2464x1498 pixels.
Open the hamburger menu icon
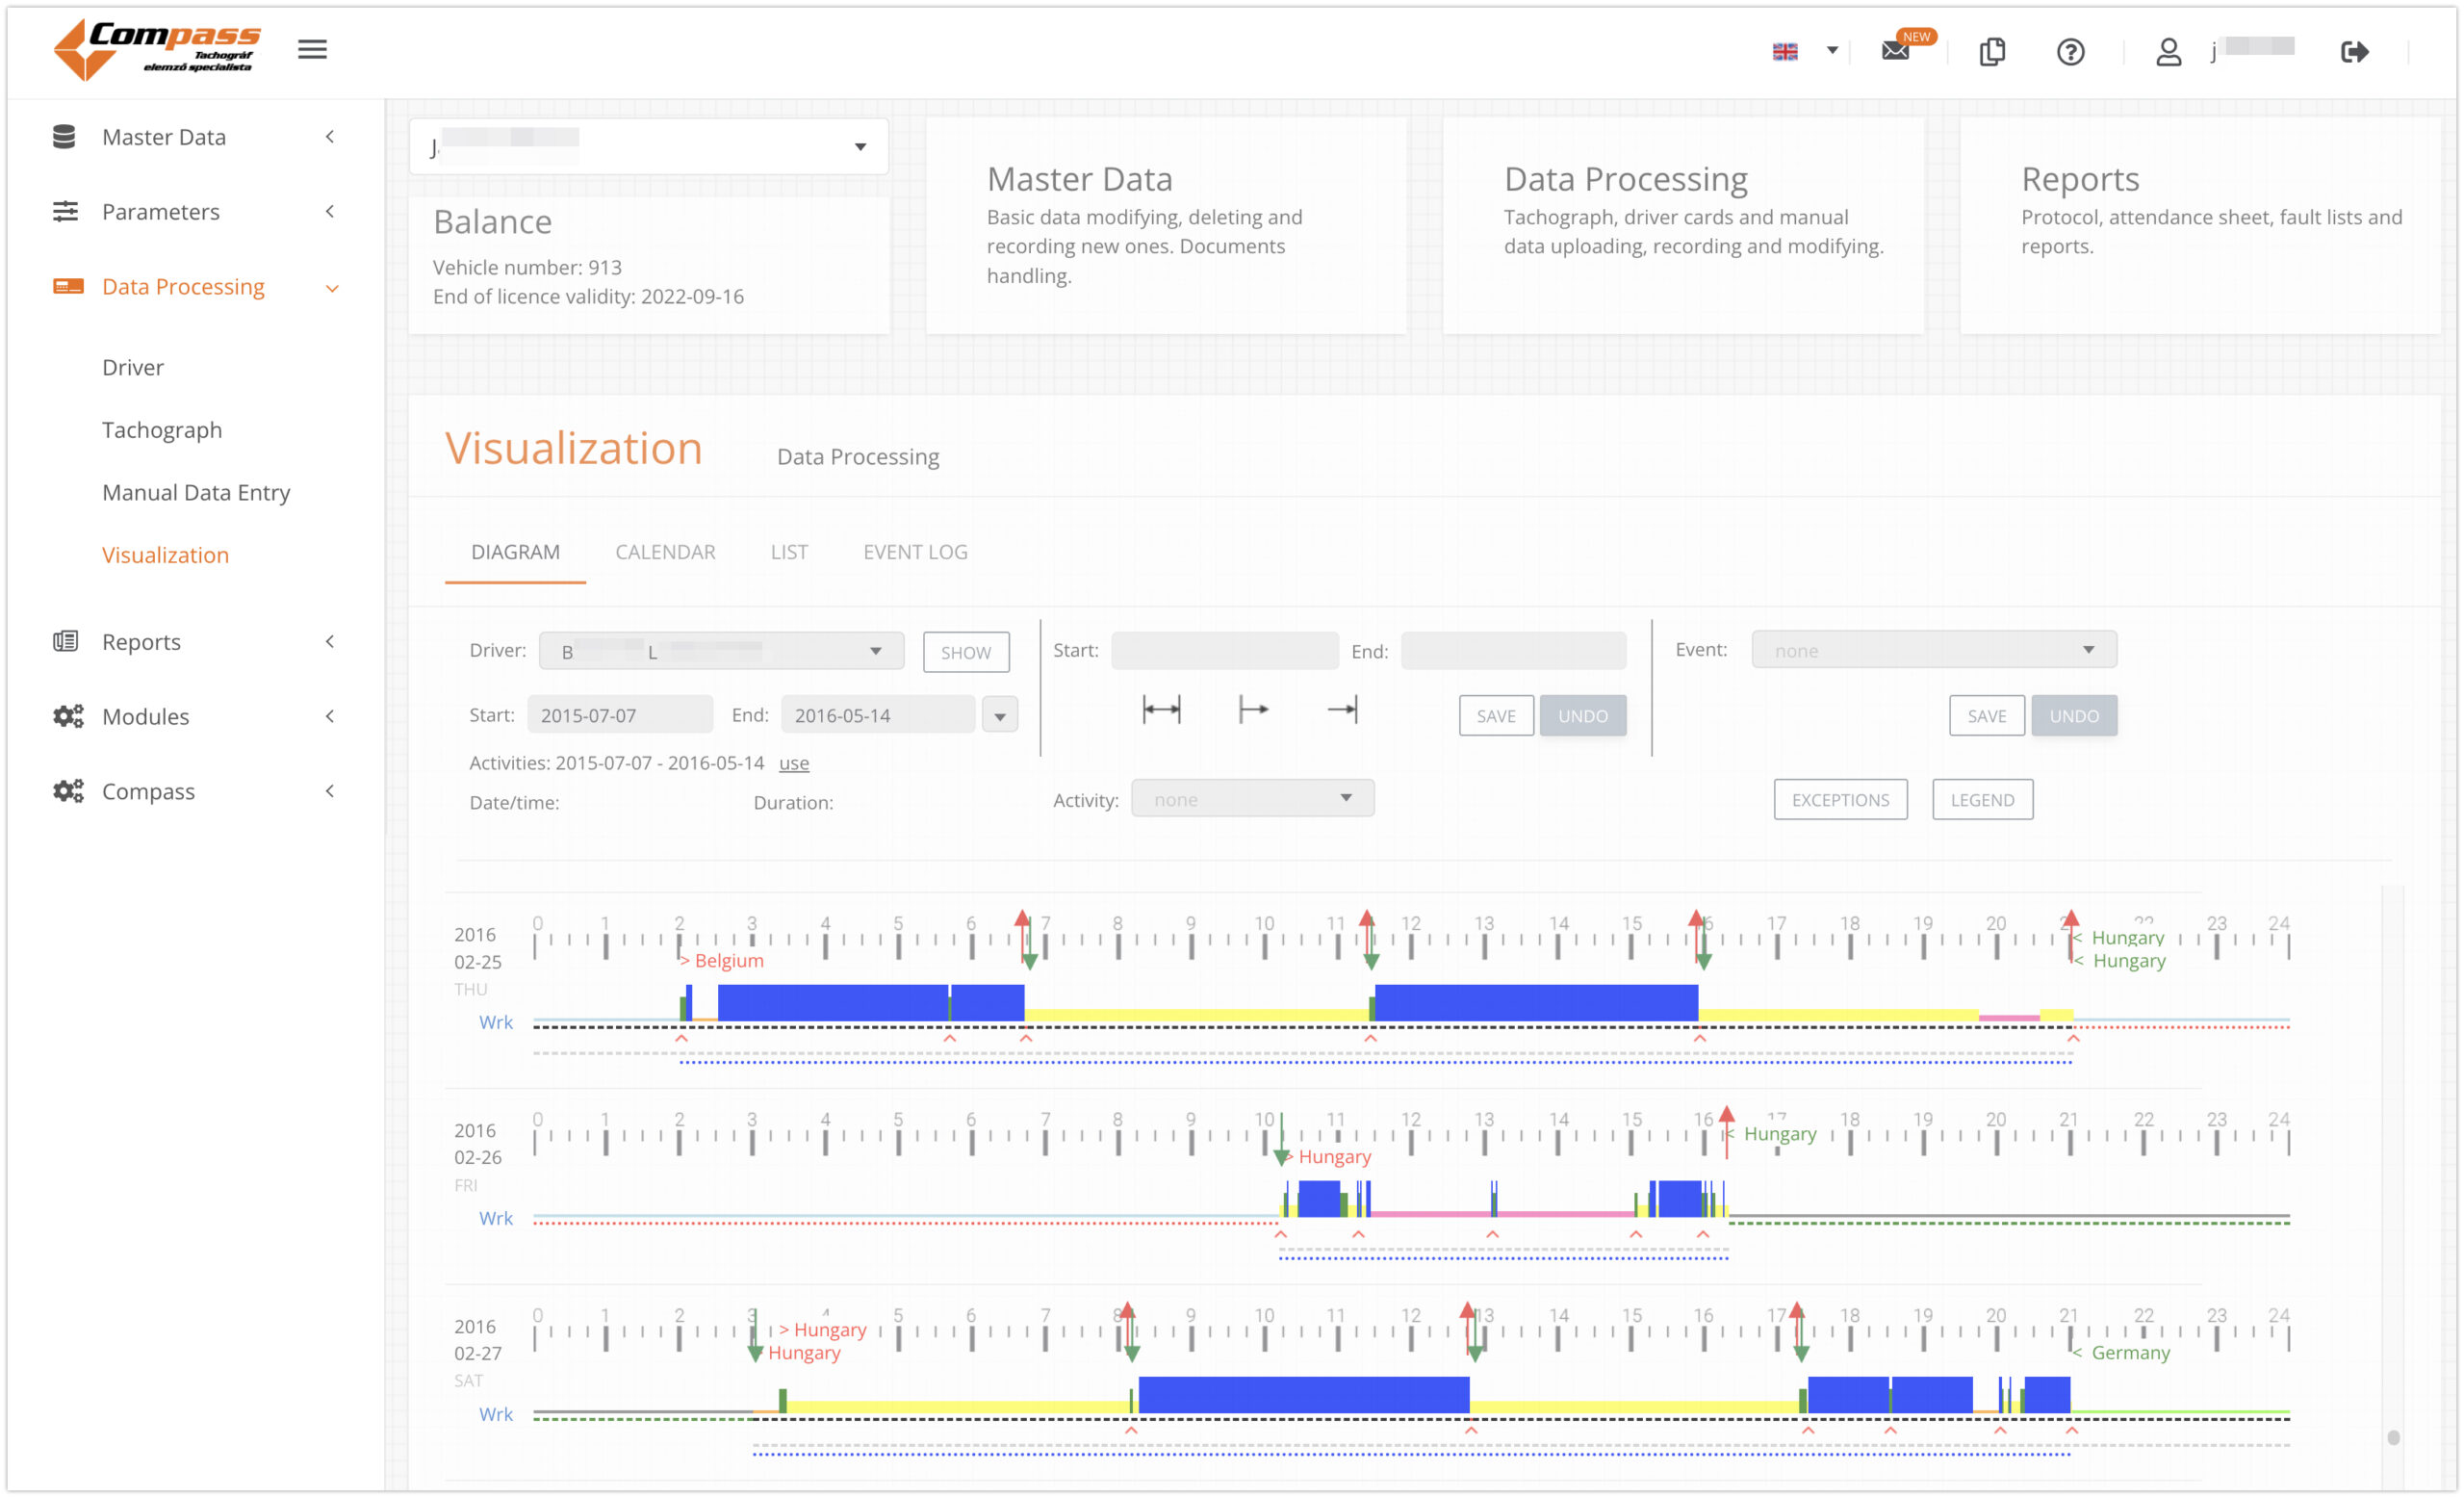point(312,49)
